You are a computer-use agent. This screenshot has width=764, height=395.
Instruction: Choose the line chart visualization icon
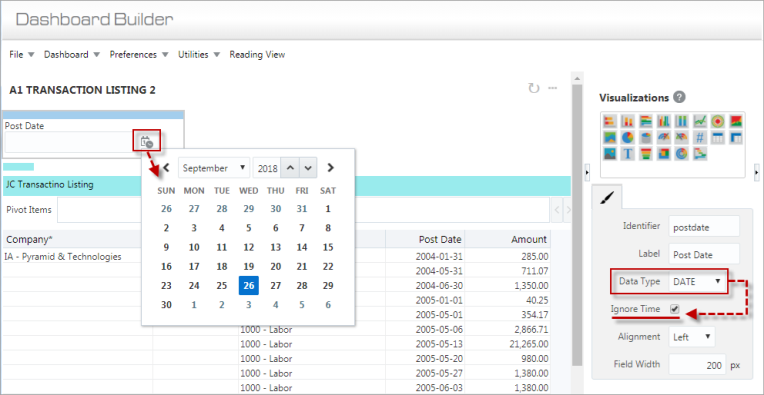tap(700, 121)
